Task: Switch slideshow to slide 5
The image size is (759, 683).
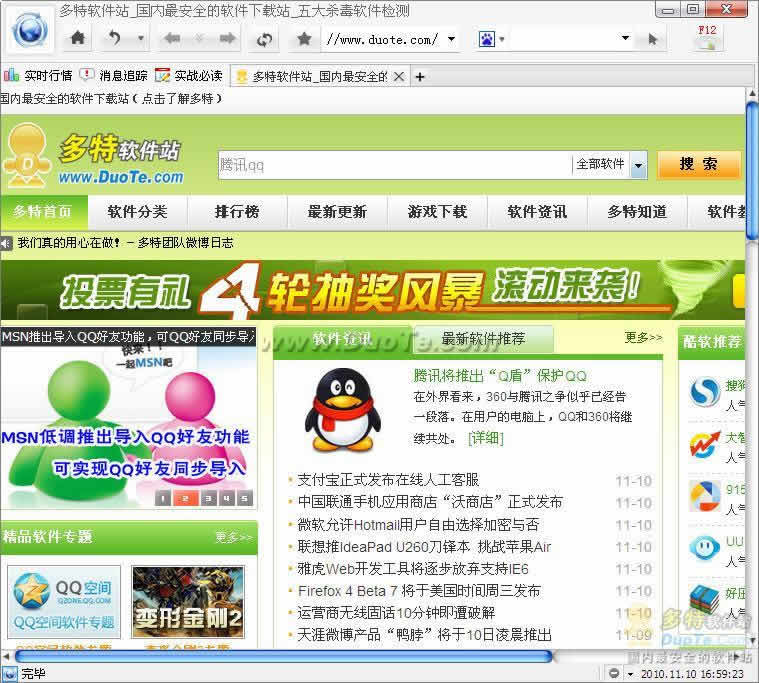Action: pyautogui.click(x=245, y=498)
